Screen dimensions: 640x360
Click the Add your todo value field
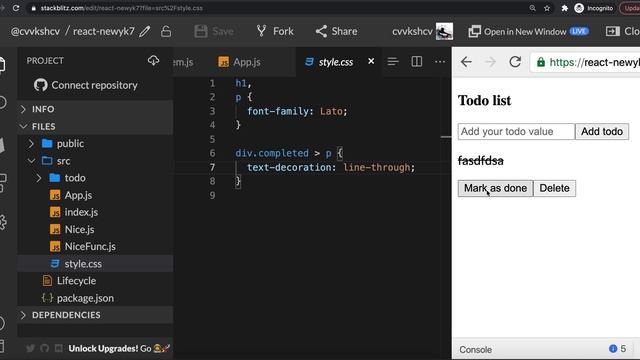coord(516,131)
